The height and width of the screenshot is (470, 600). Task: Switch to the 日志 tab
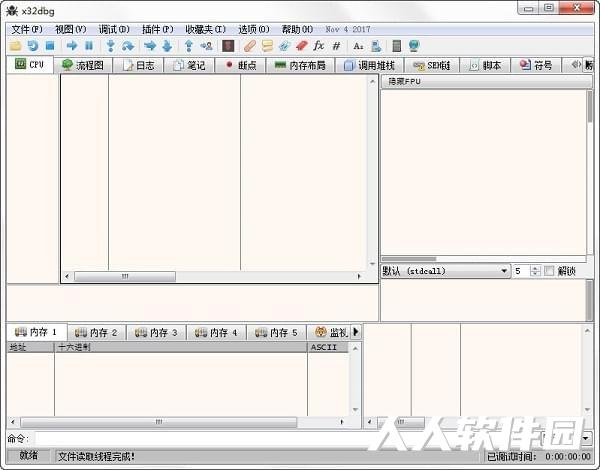pyautogui.click(x=138, y=65)
